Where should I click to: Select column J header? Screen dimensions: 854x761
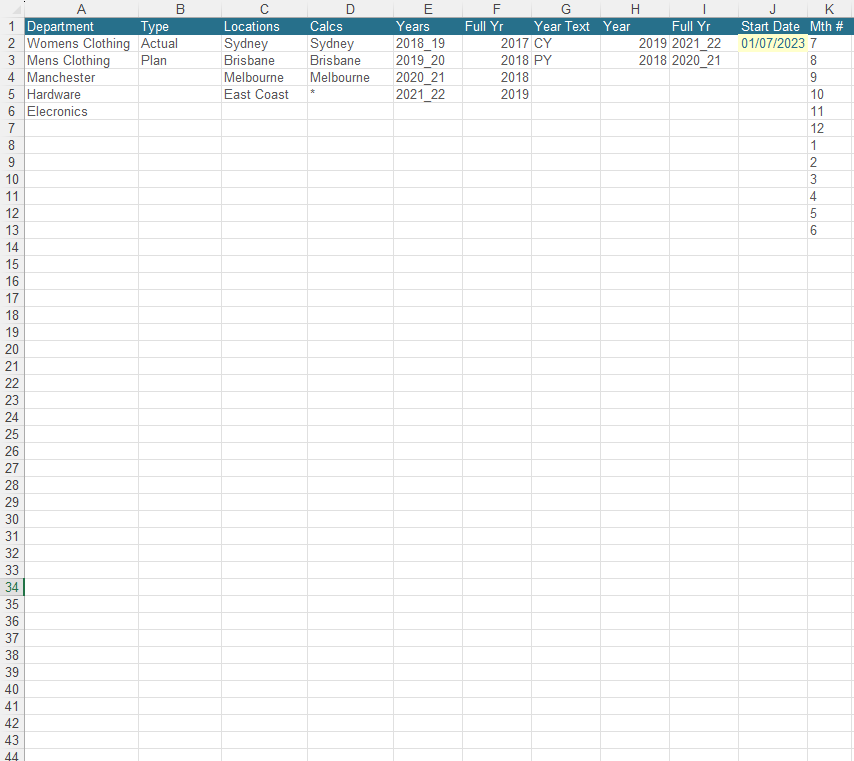click(772, 9)
